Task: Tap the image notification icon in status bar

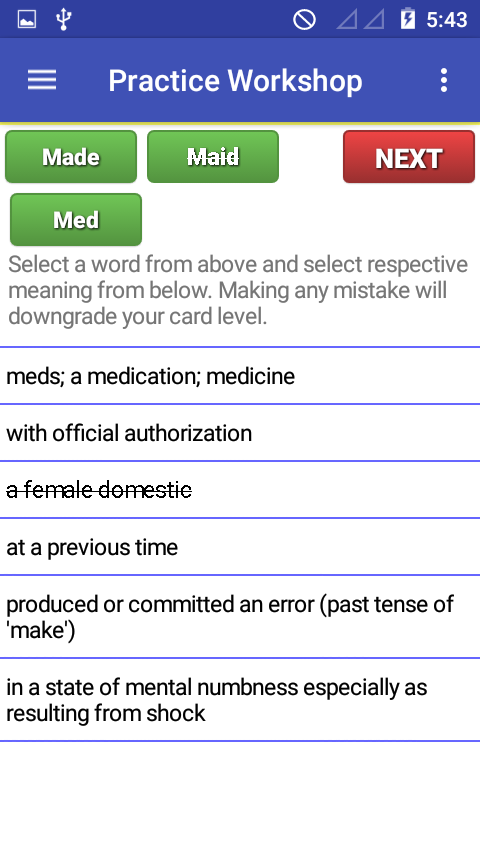Action: (x=27, y=20)
